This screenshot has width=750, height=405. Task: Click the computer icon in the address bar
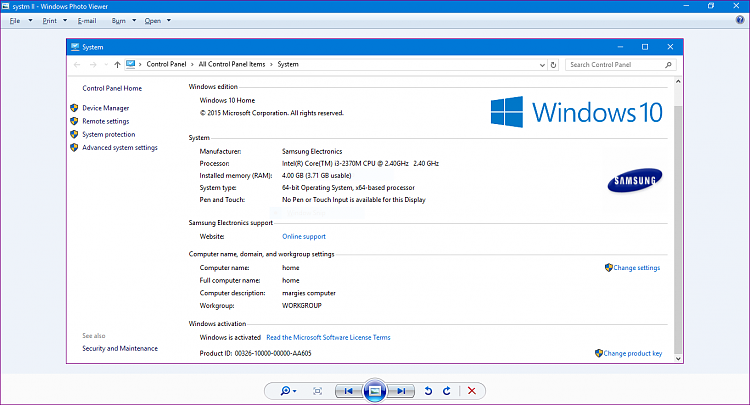click(x=131, y=64)
